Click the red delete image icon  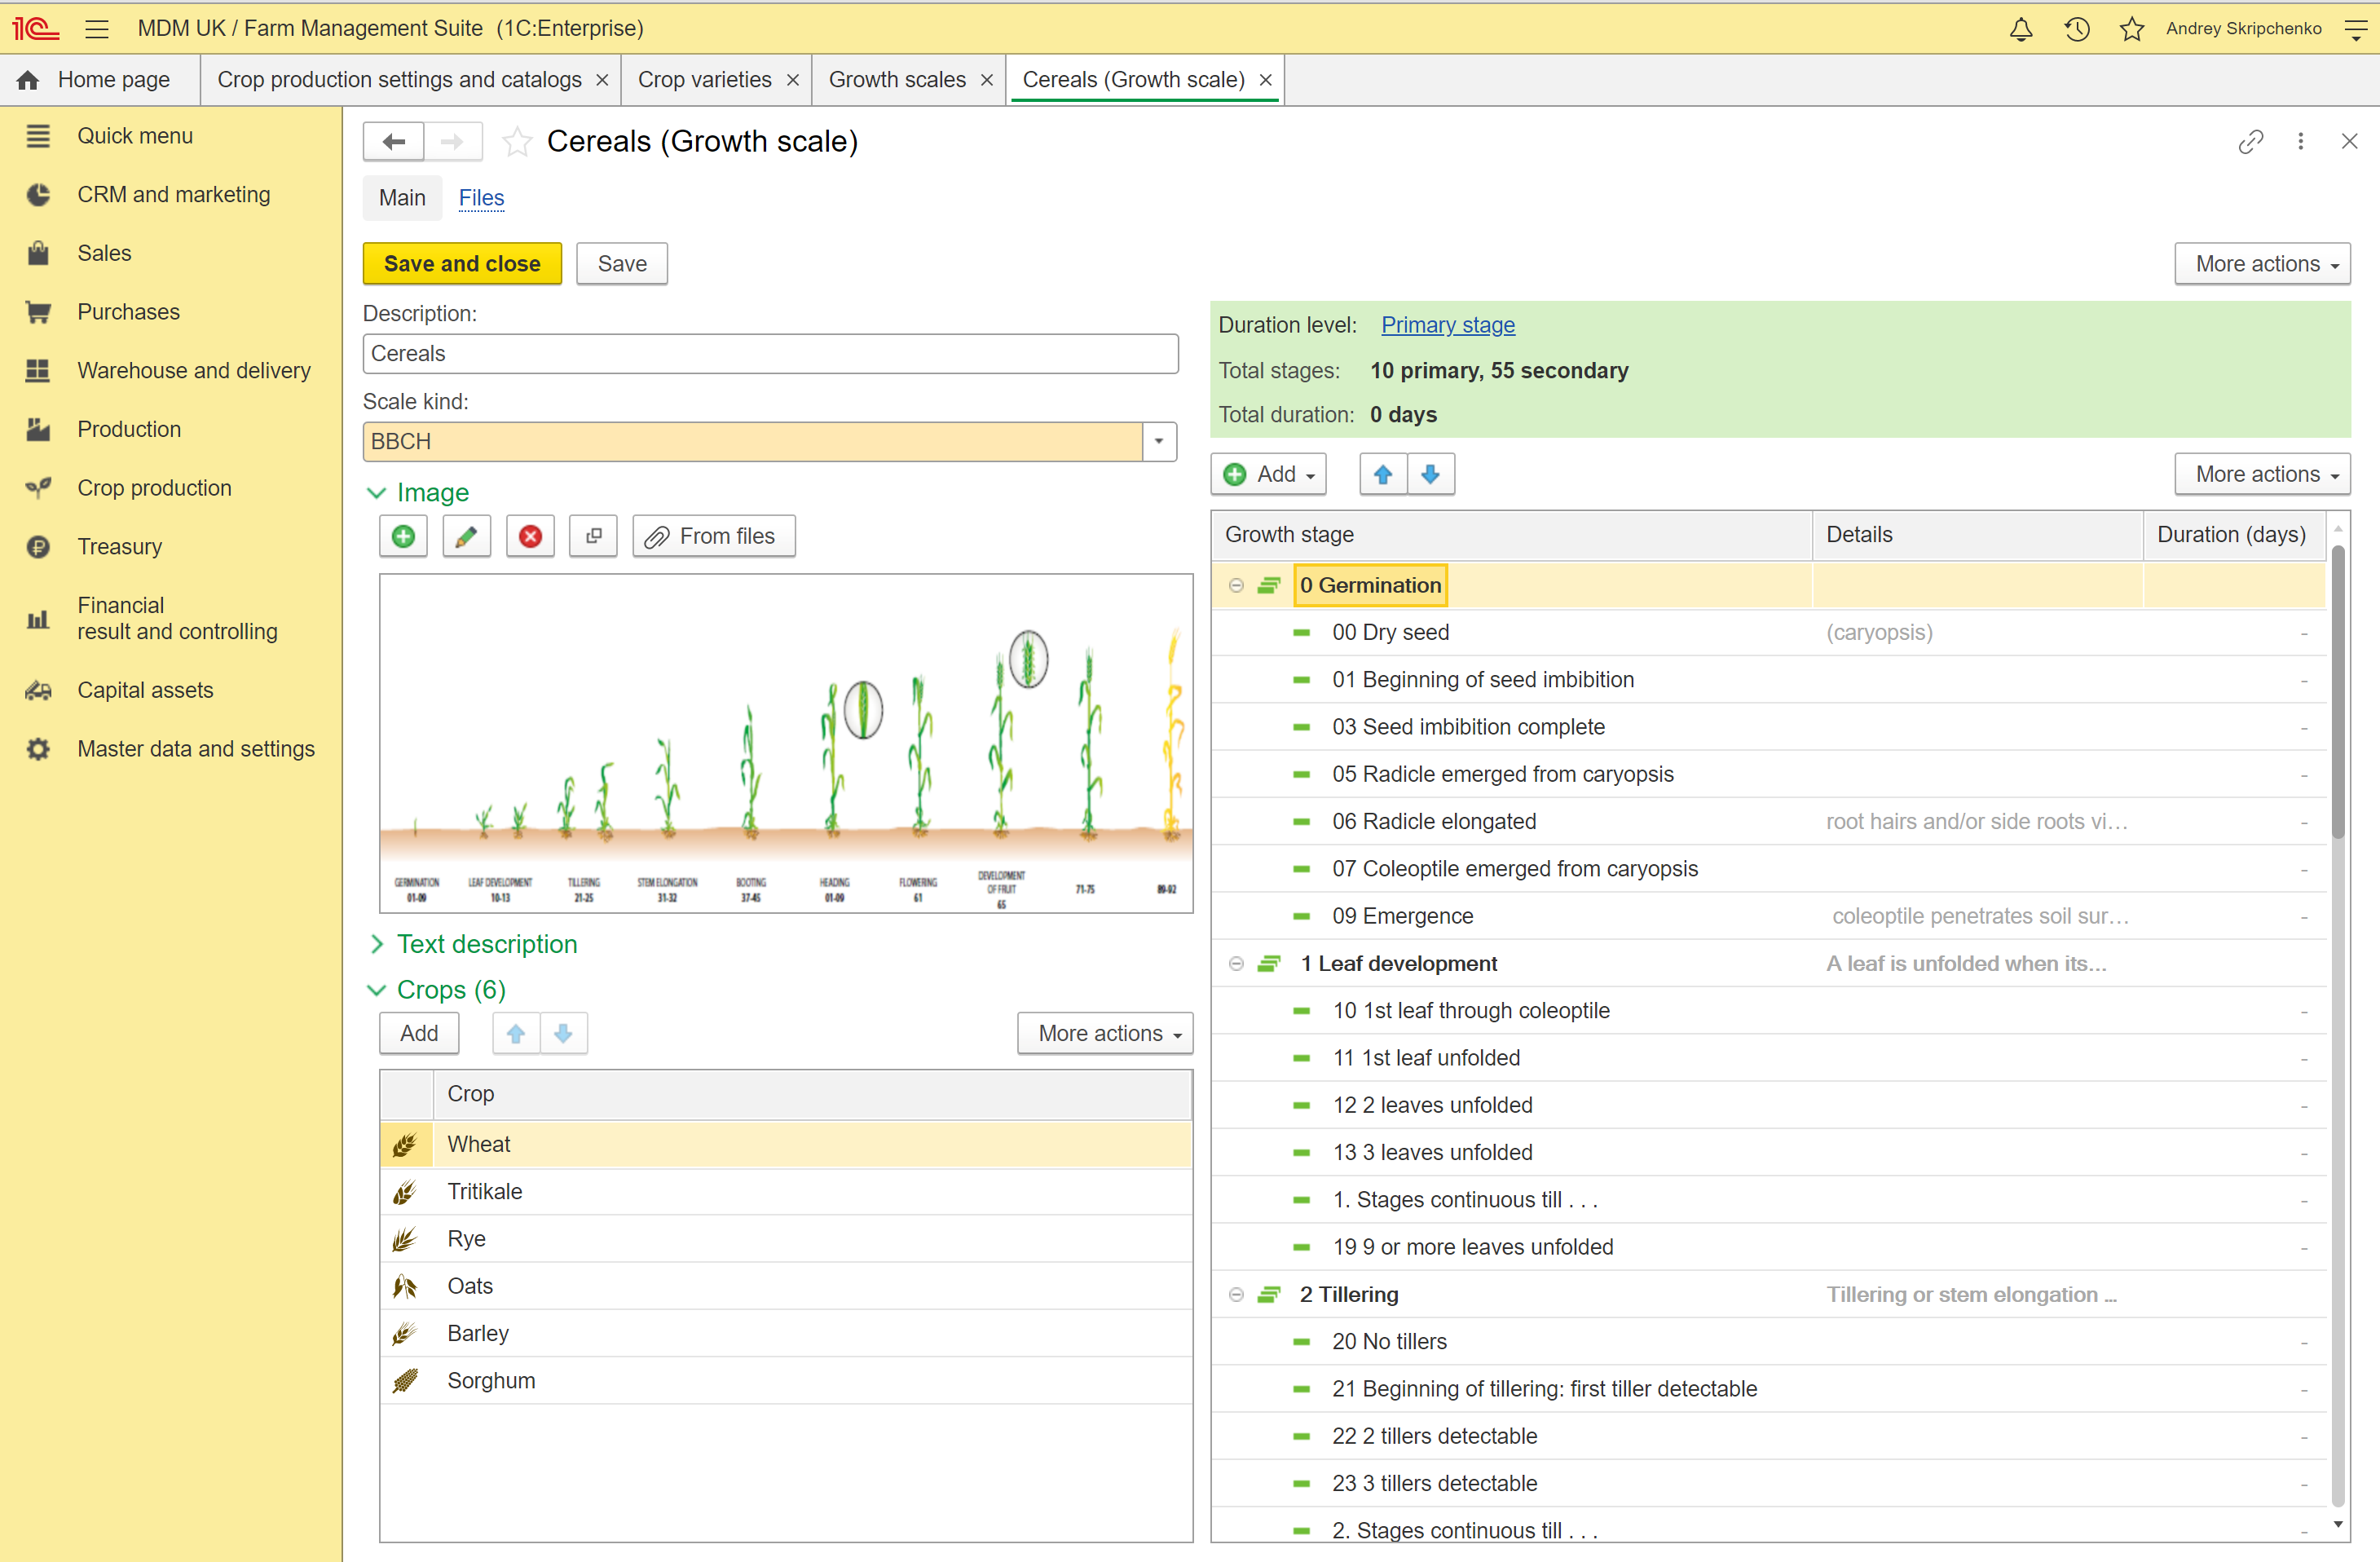530,536
